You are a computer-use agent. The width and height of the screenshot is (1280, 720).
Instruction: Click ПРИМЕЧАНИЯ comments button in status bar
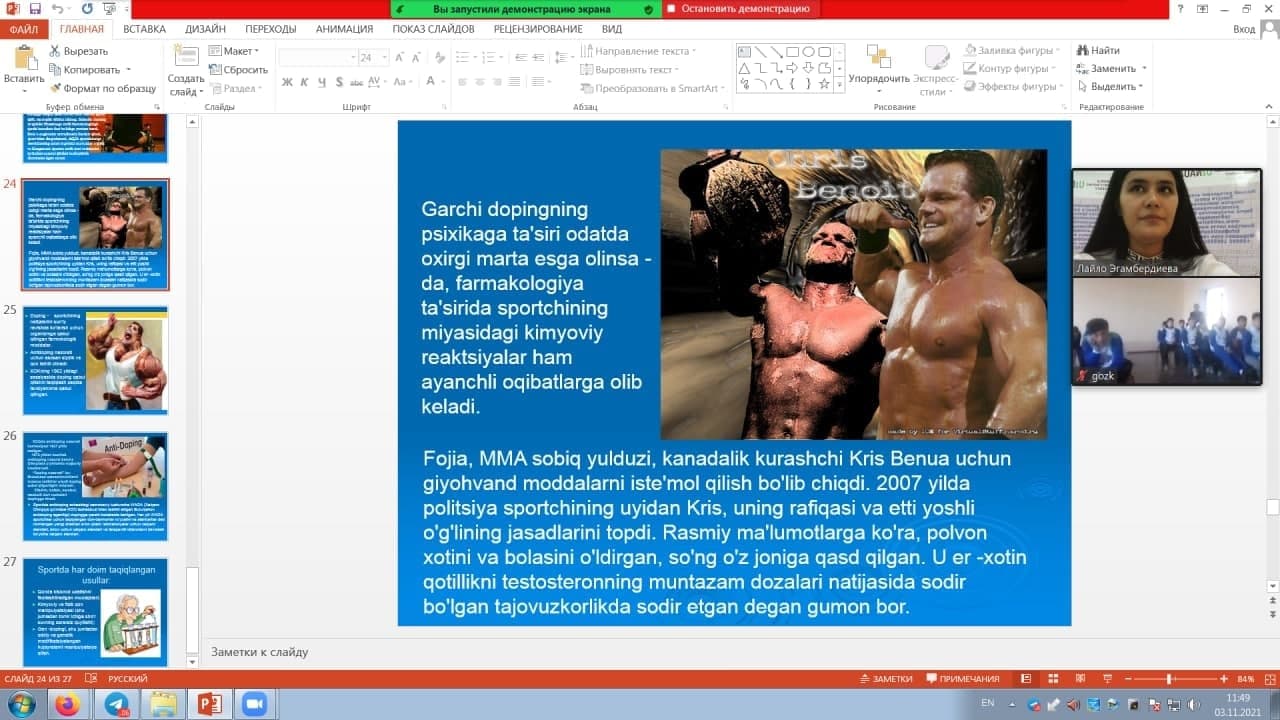tap(962, 679)
